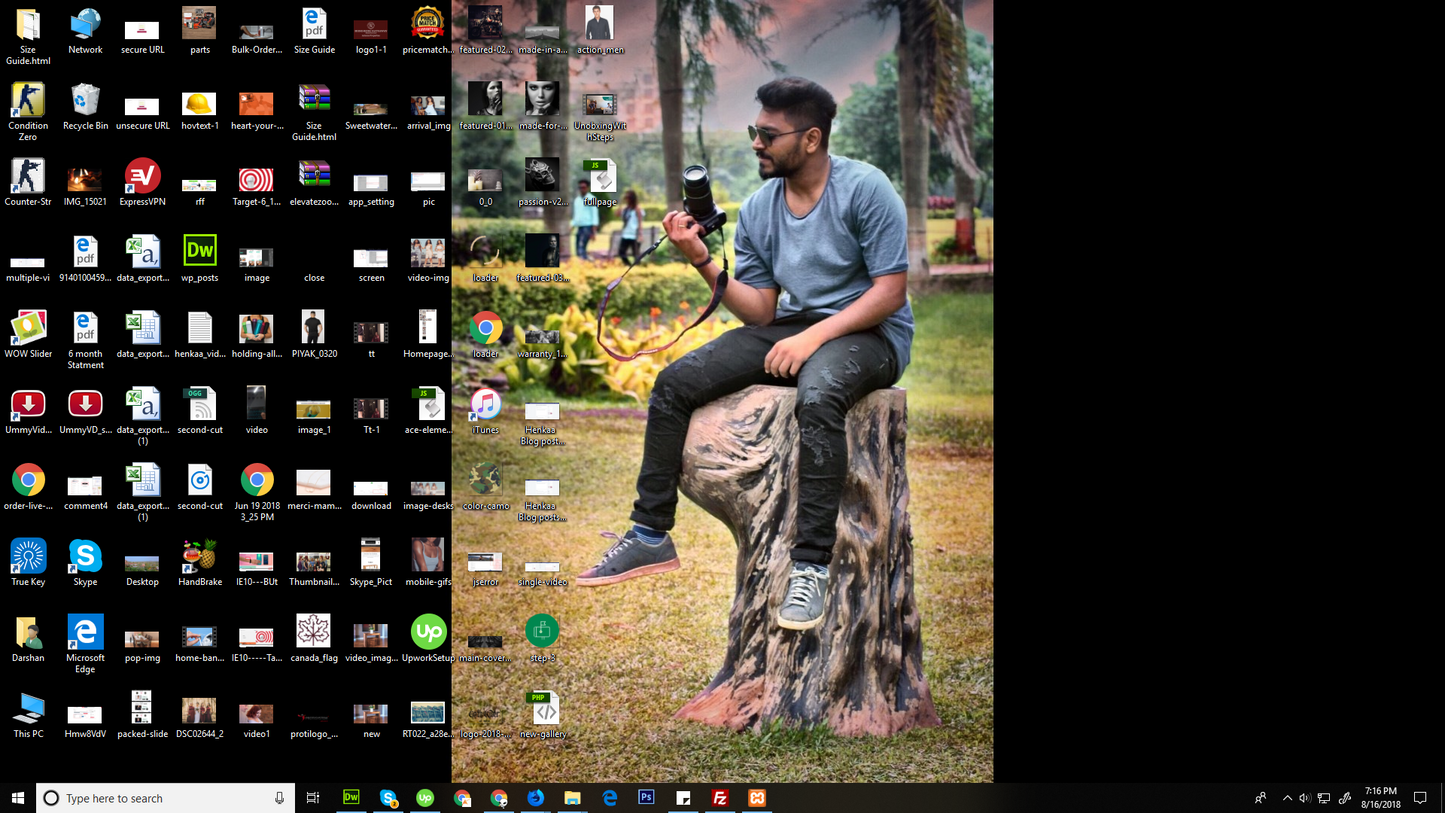Open Firefox from the taskbar

click(x=535, y=798)
